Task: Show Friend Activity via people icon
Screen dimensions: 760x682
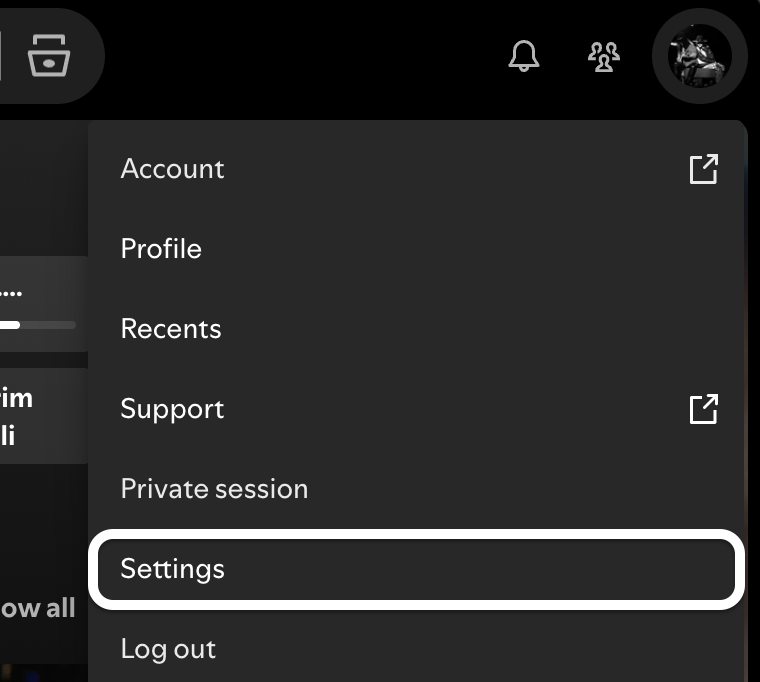Action: pos(603,57)
